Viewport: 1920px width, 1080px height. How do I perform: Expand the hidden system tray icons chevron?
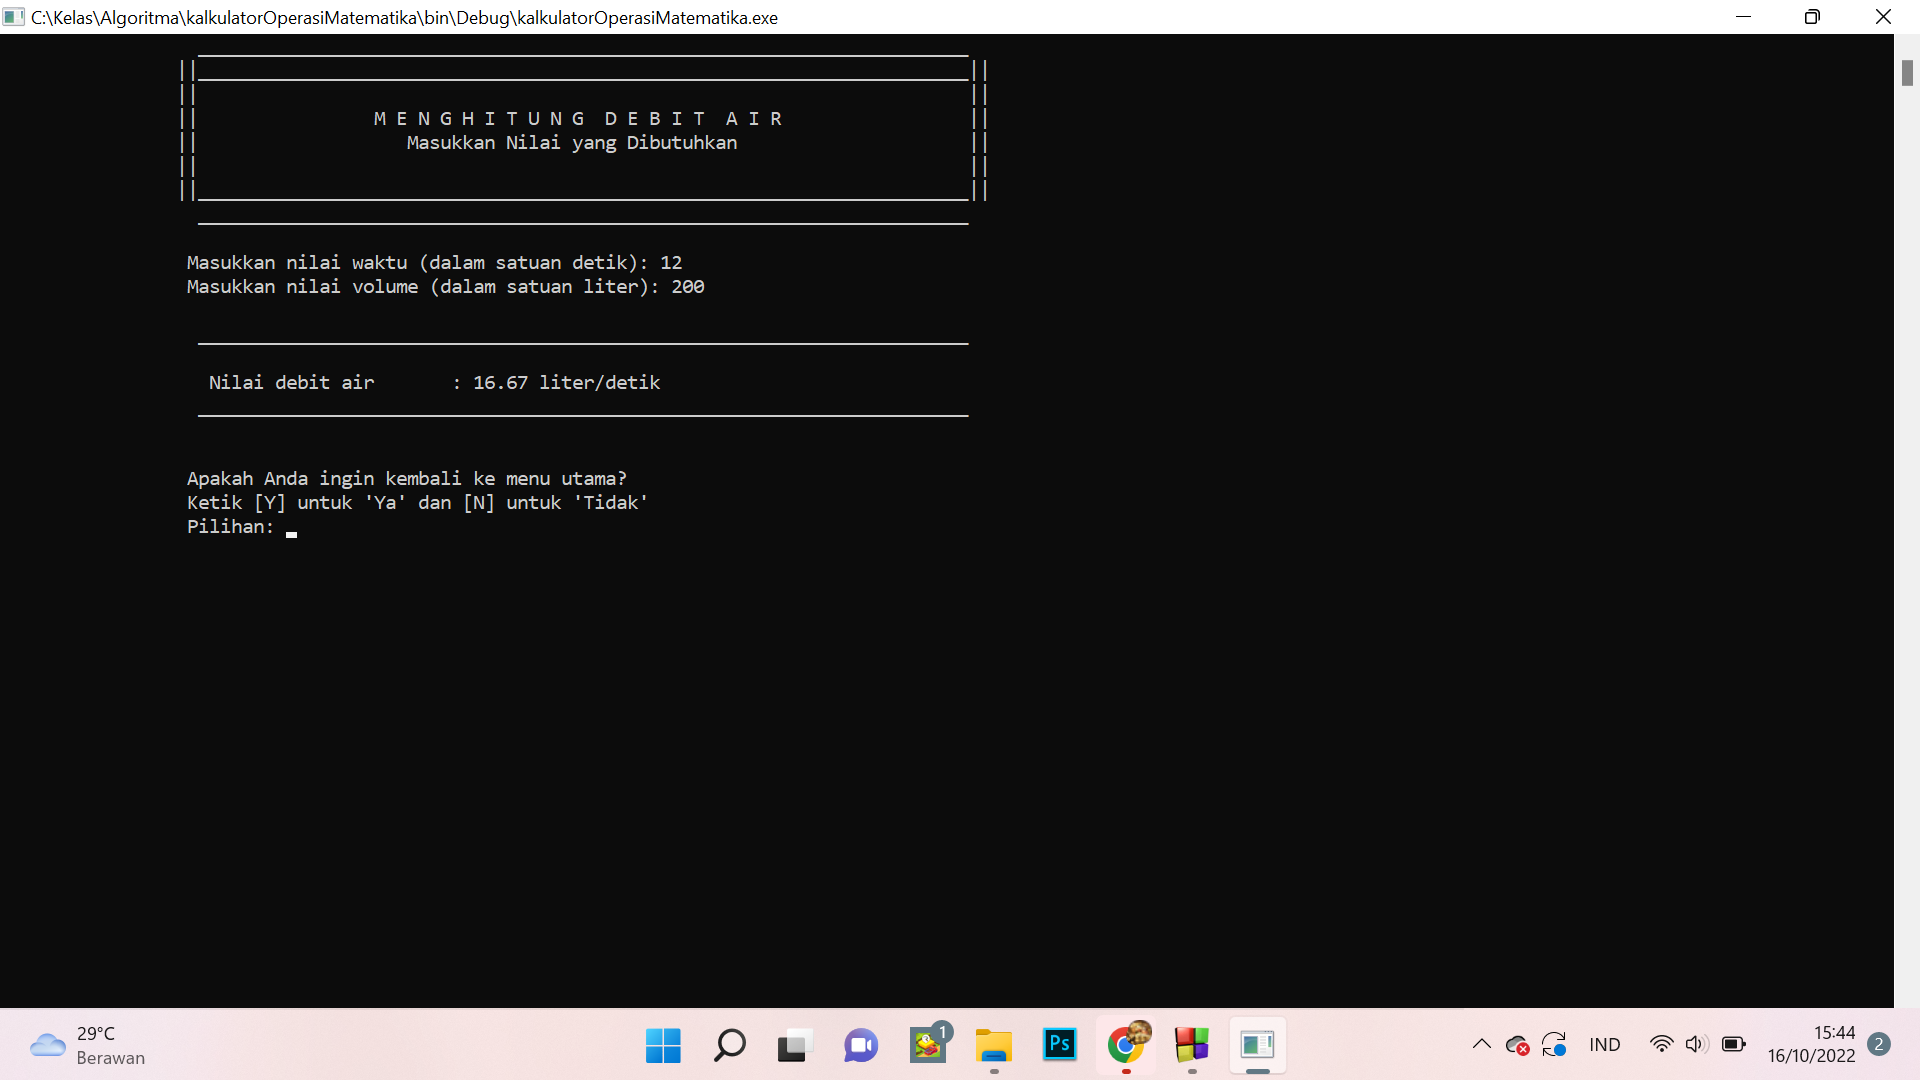coord(1481,1045)
